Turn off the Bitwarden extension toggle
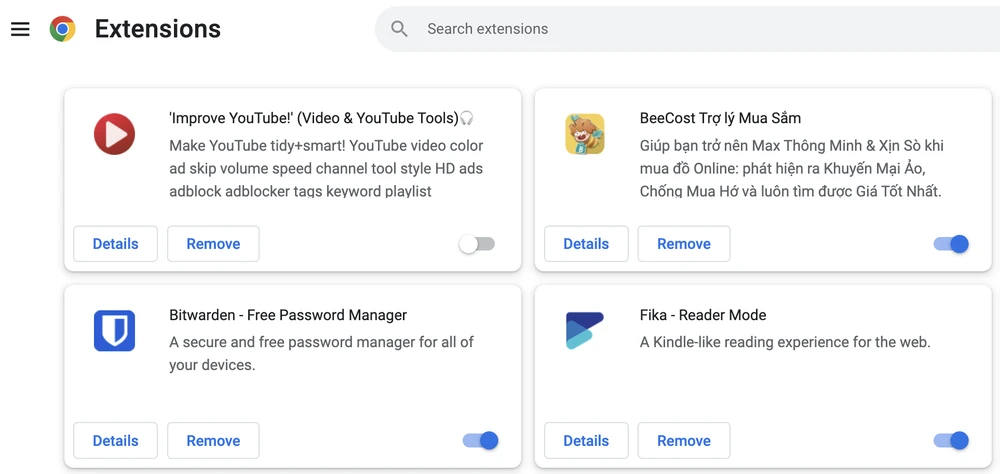Viewport: 1000px width, 474px height. pyautogui.click(x=480, y=441)
